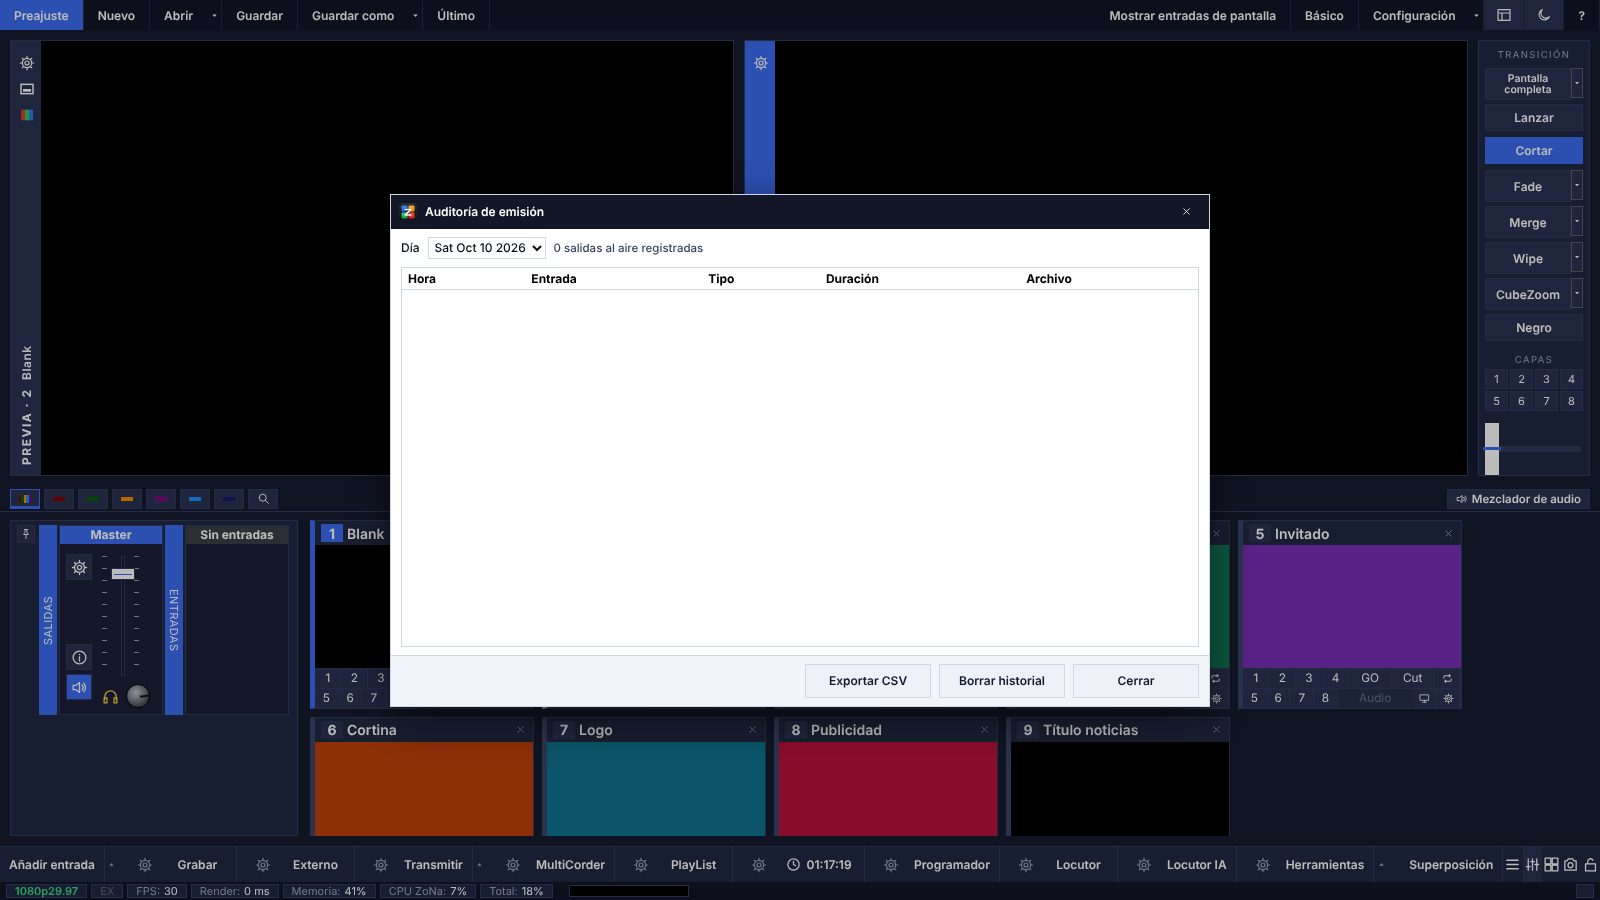Image resolution: width=1600 pixels, height=900 pixels.
Task: Select the Último menu item
Action: click(x=456, y=15)
